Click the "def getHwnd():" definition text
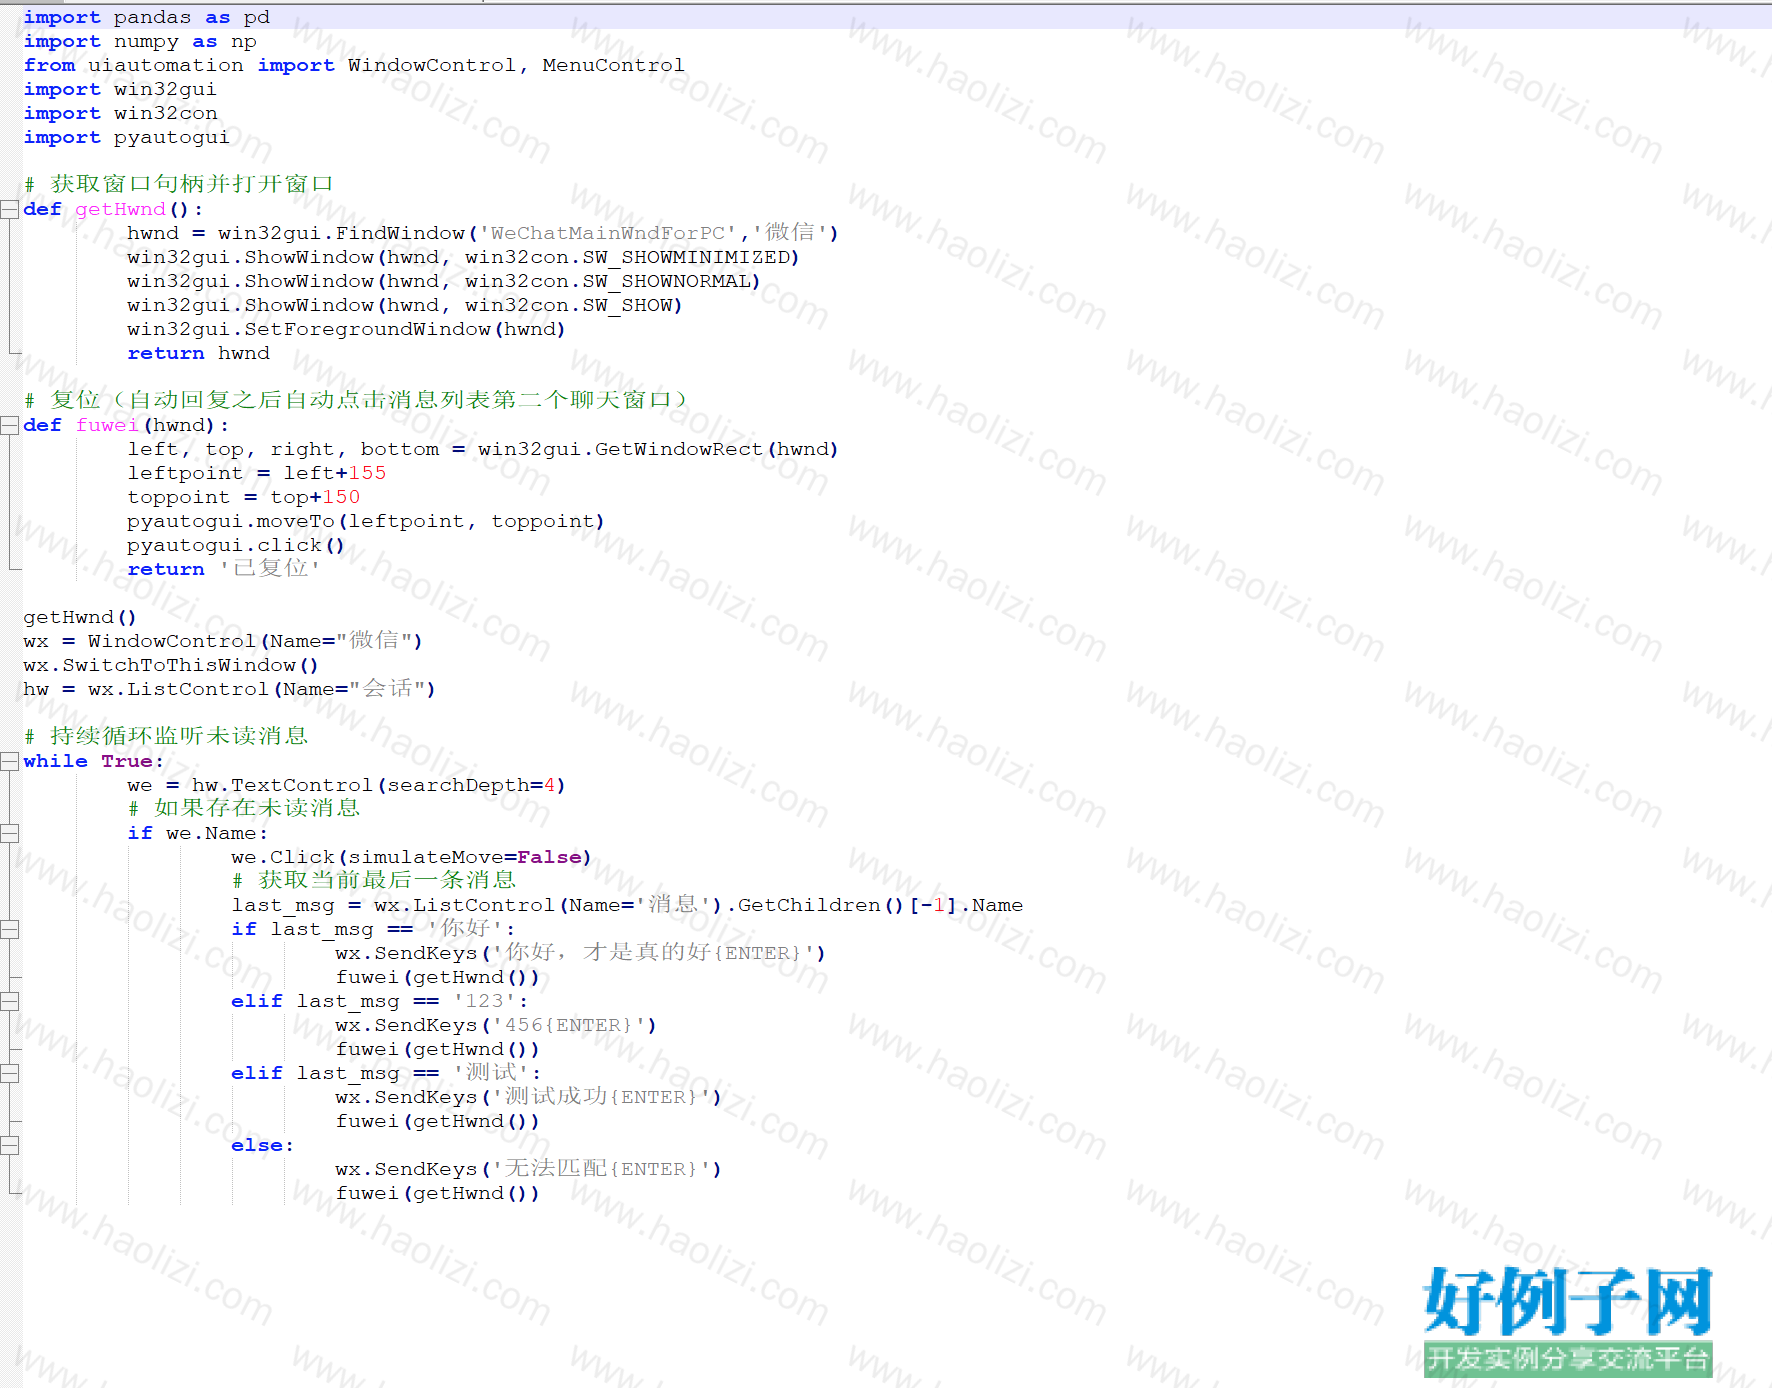Viewport: 1772px width, 1388px height. [113, 209]
